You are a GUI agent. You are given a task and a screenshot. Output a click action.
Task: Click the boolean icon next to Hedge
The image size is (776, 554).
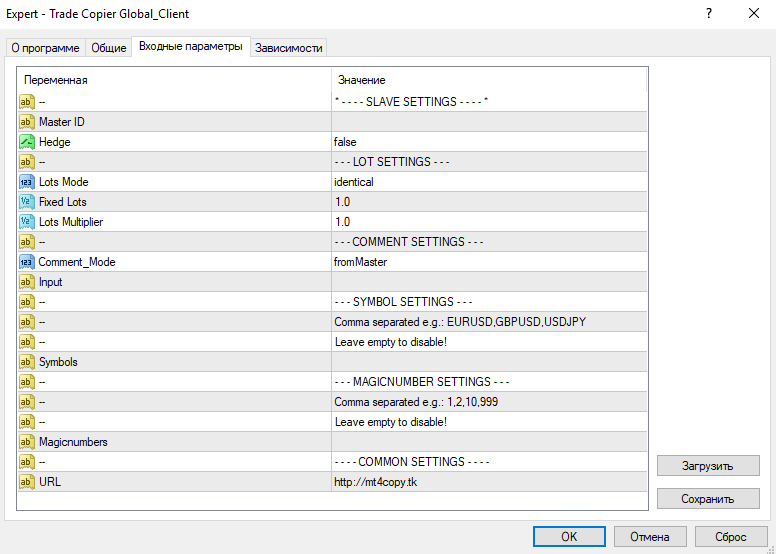[x=27, y=142]
